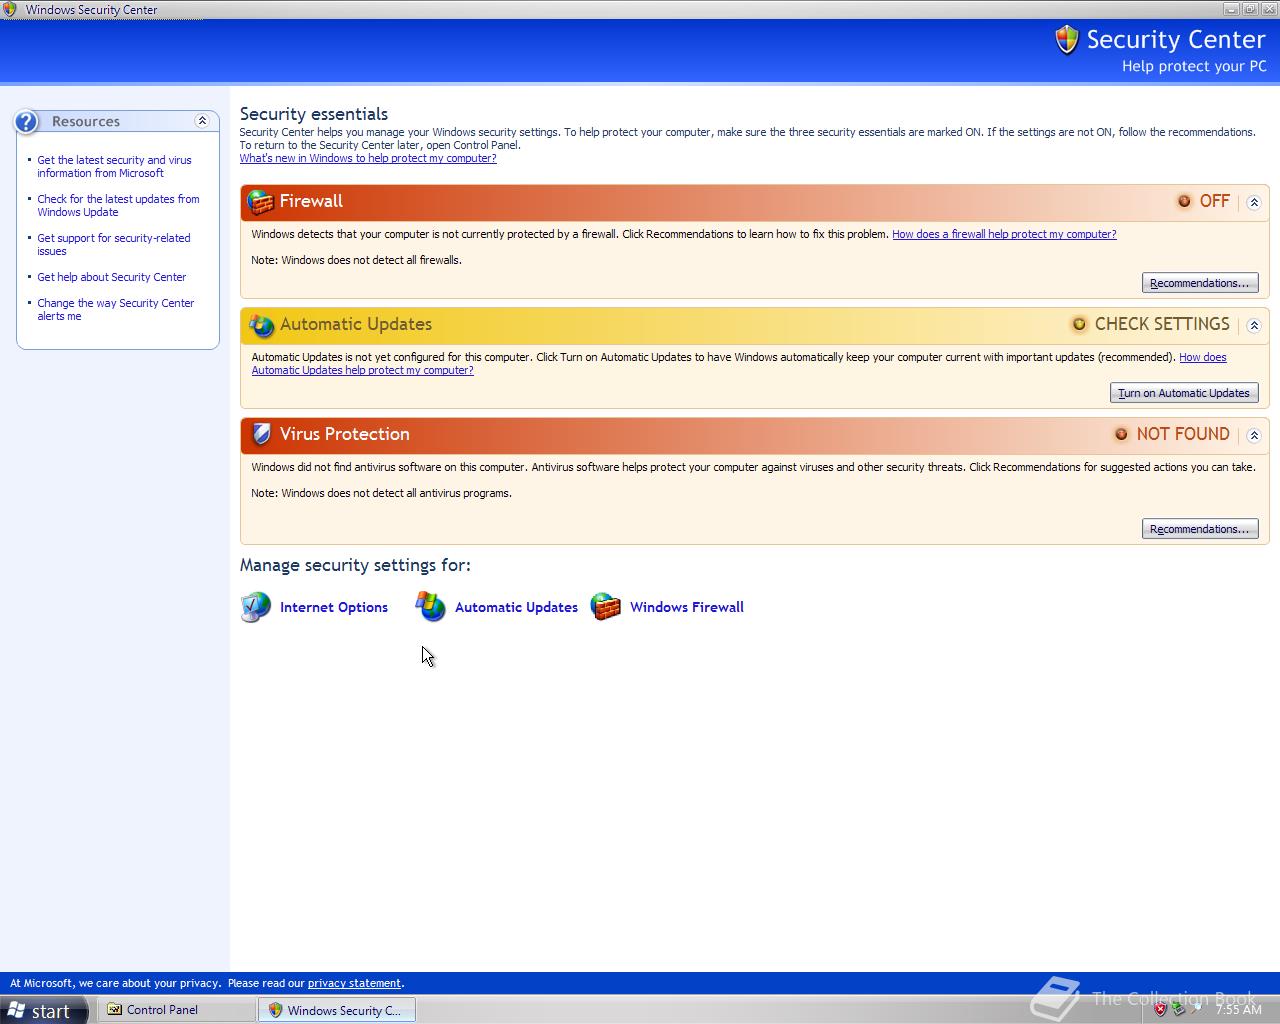Click the Resources panel title
Image resolution: width=1280 pixels, height=1024 pixels.
[x=86, y=121]
